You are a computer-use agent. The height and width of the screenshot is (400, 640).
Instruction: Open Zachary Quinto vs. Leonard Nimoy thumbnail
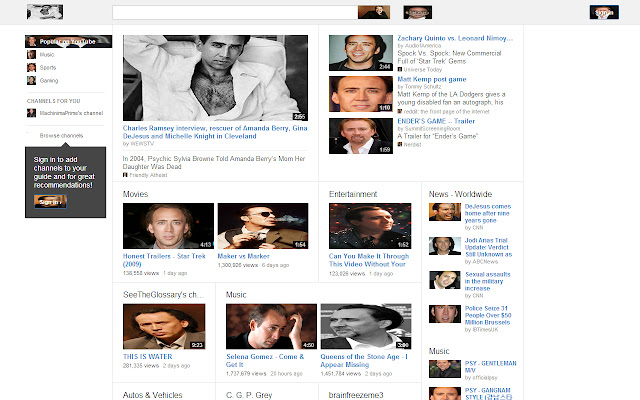pyautogui.click(x=361, y=53)
